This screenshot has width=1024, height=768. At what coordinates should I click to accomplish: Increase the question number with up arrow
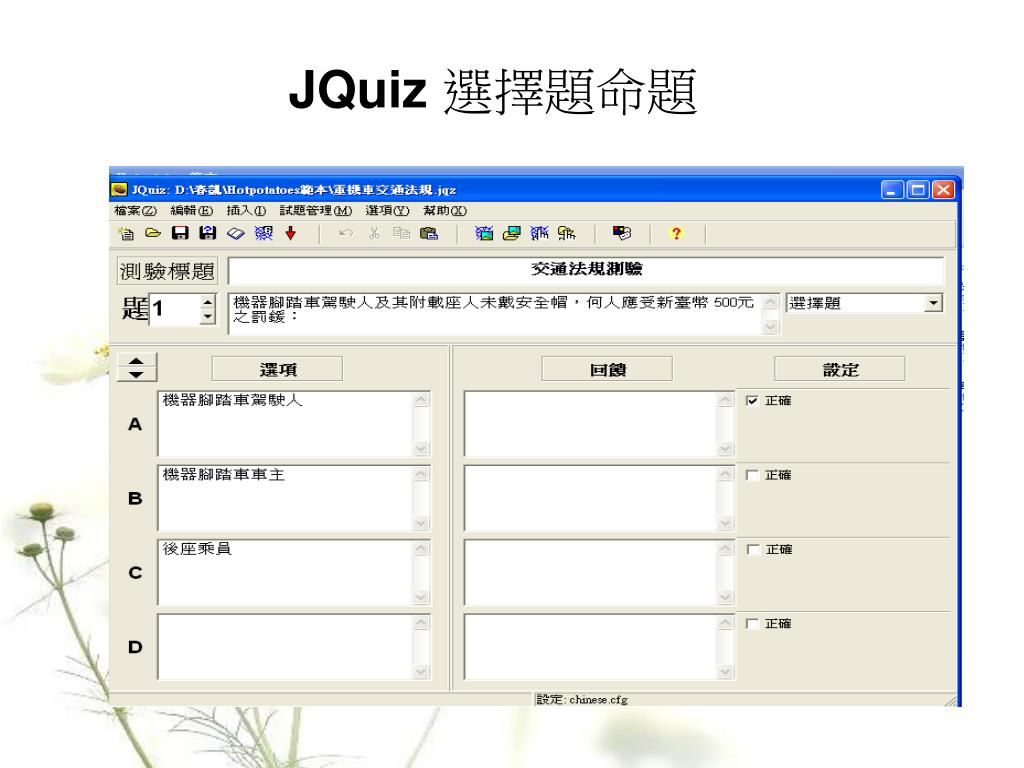coord(208,302)
